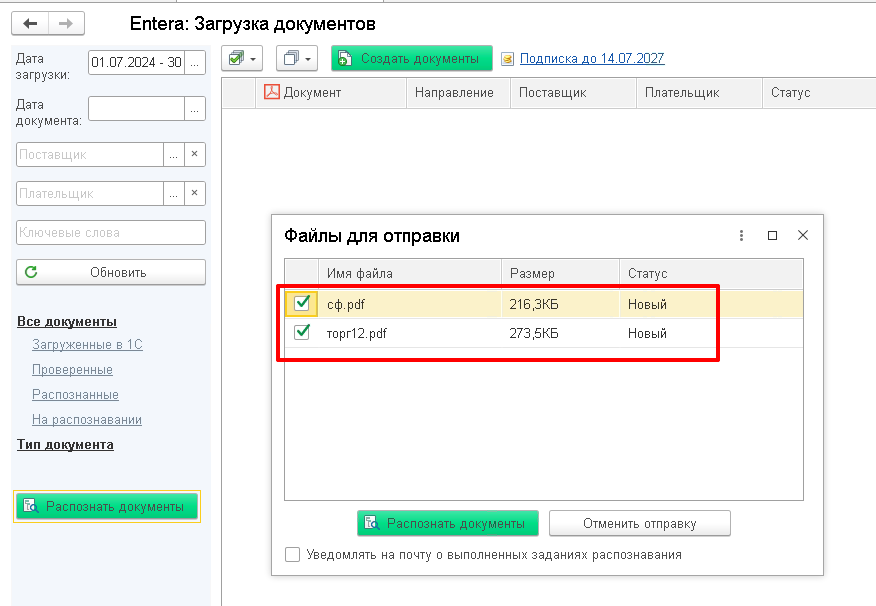This screenshot has height=606, width=876.
Task: Click the PDF icon in Документ column header
Action: click(x=272, y=92)
